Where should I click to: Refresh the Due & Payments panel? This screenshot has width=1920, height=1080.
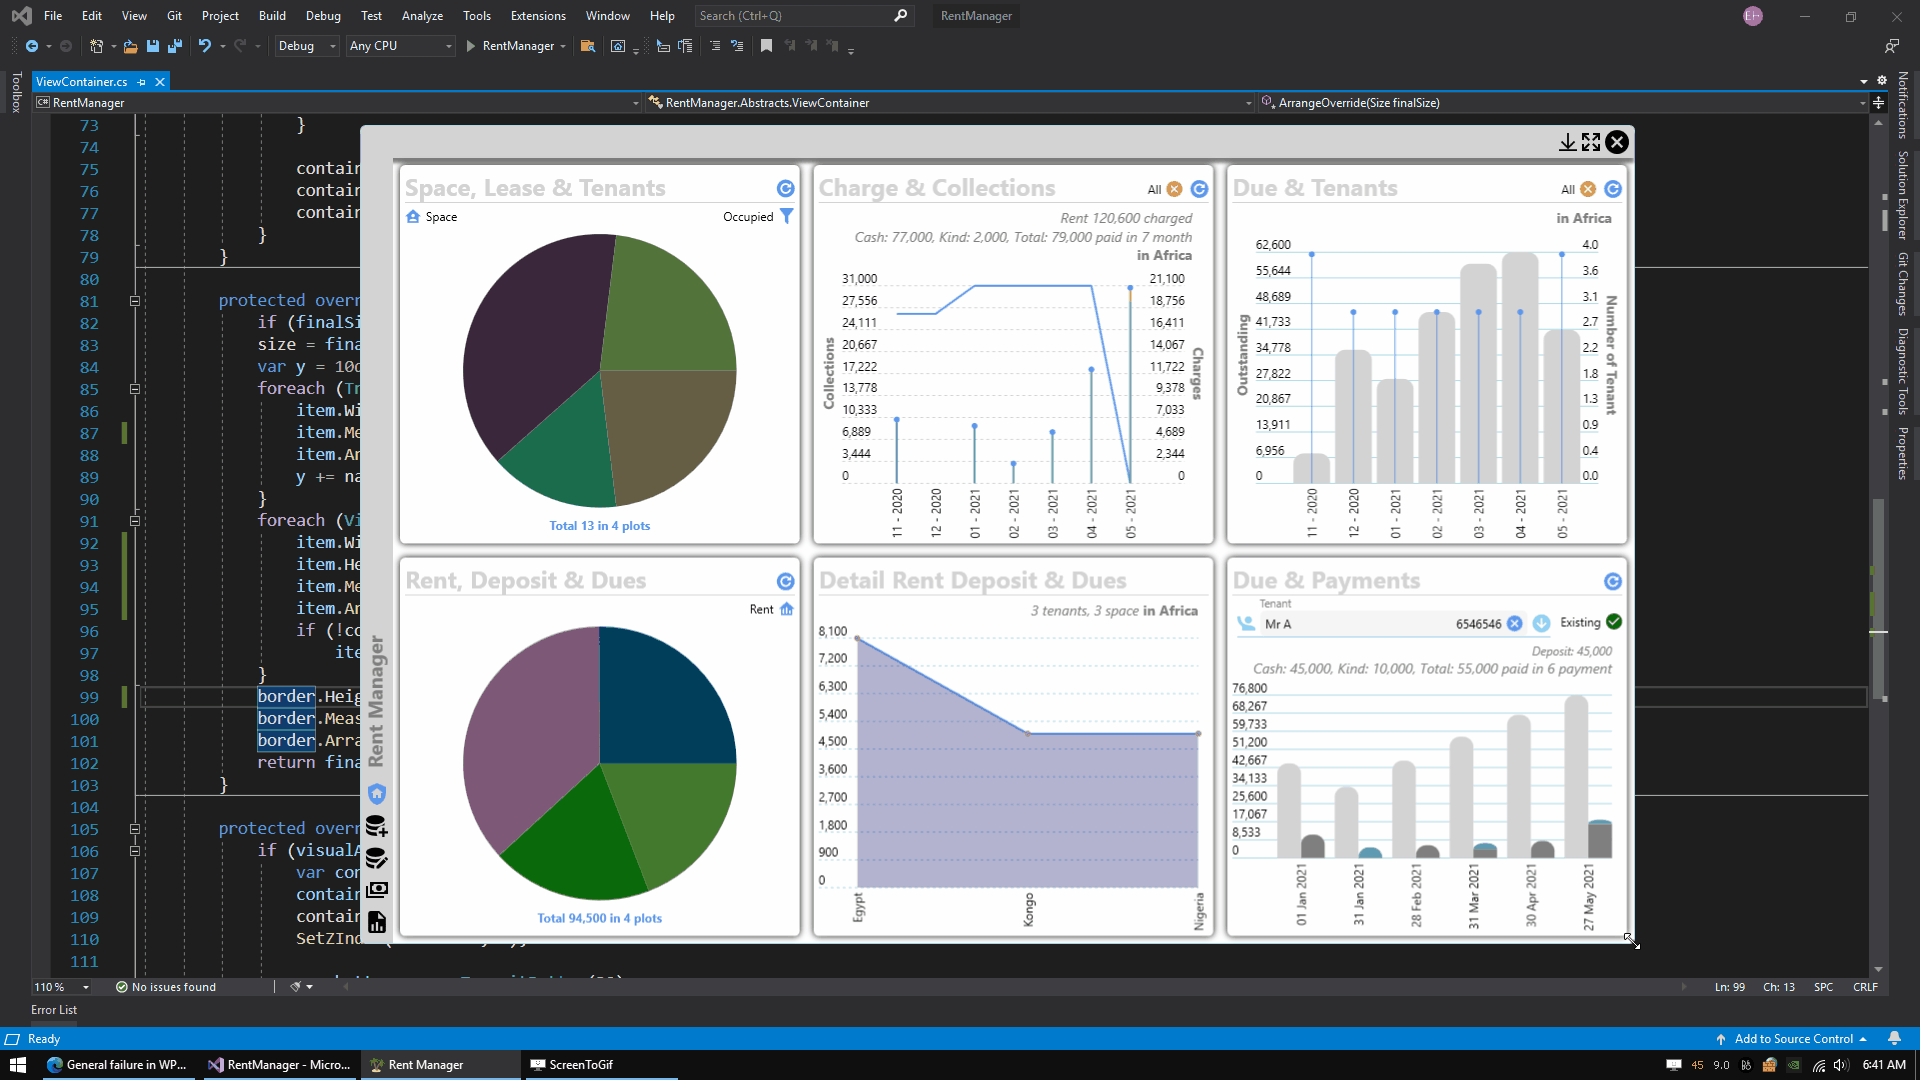click(x=1613, y=582)
